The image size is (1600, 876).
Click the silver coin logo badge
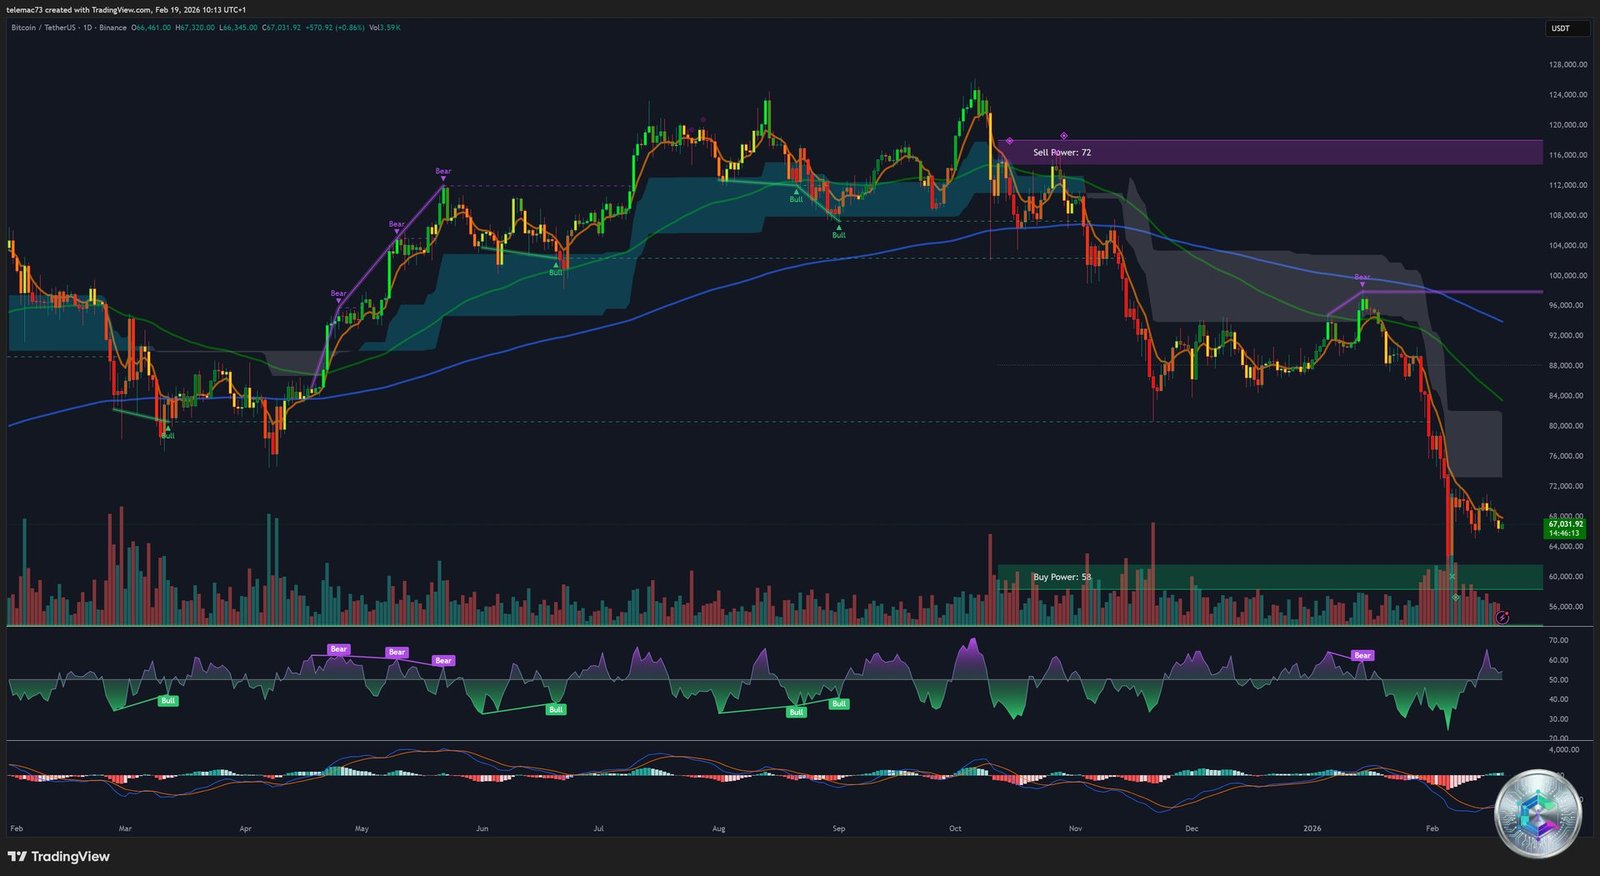1537,814
